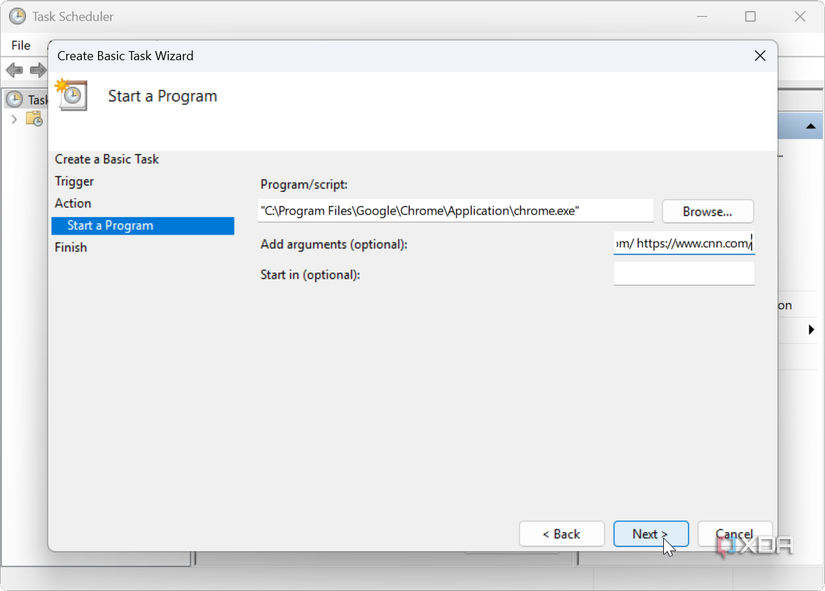The width and height of the screenshot is (825, 591).
Task: Click the Task Scheduler Library folder icon
Action: pos(34,118)
